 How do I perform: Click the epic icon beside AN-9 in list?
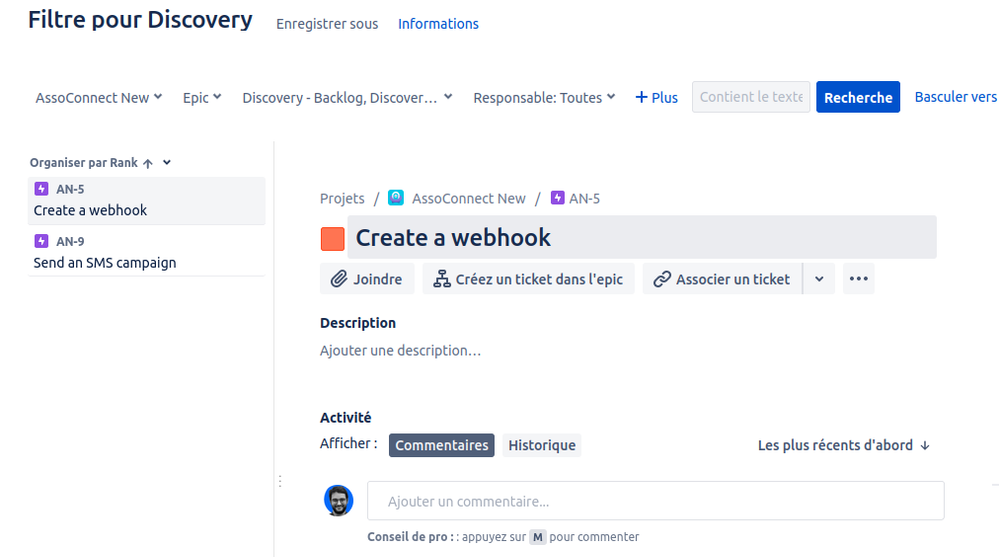click(41, 241)
